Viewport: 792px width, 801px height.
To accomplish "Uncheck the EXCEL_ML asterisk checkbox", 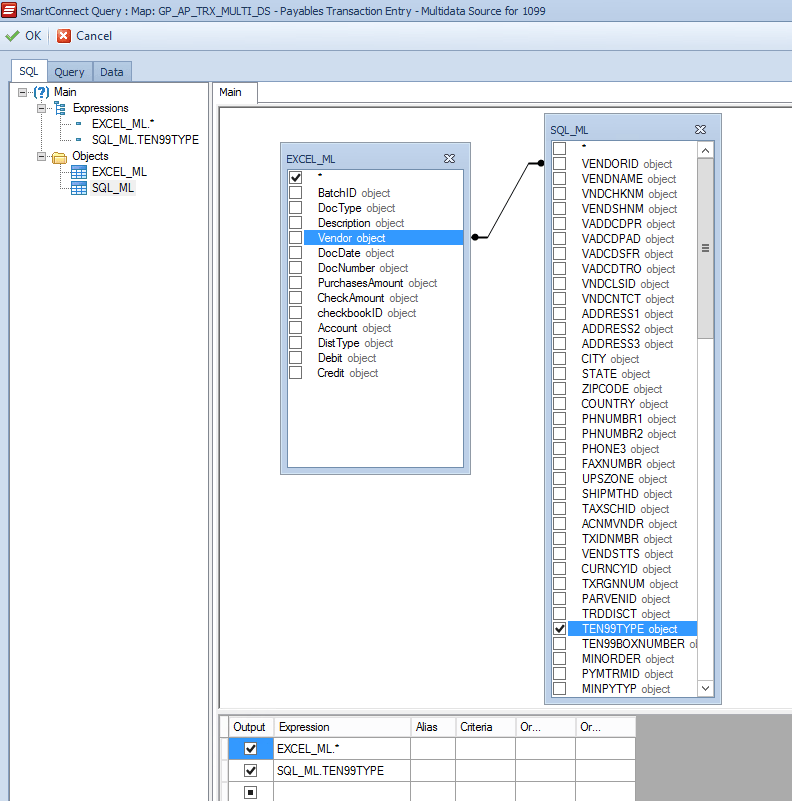I will coord(295,177).
